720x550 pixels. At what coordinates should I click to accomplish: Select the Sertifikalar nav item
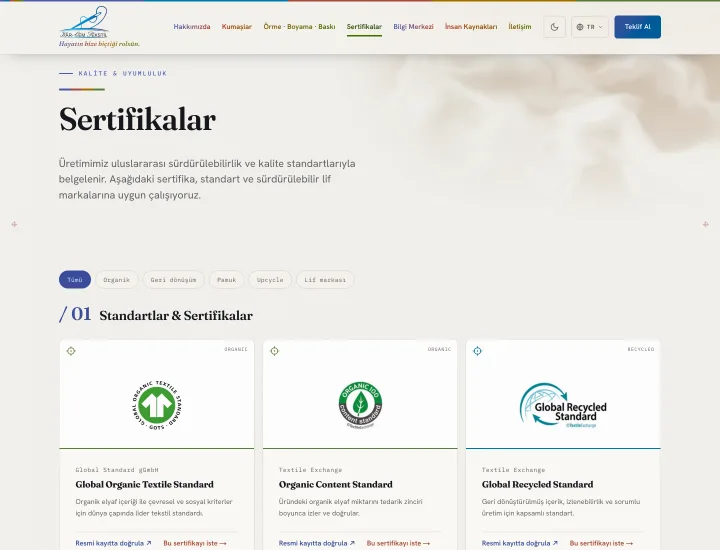tap(364, 27)
